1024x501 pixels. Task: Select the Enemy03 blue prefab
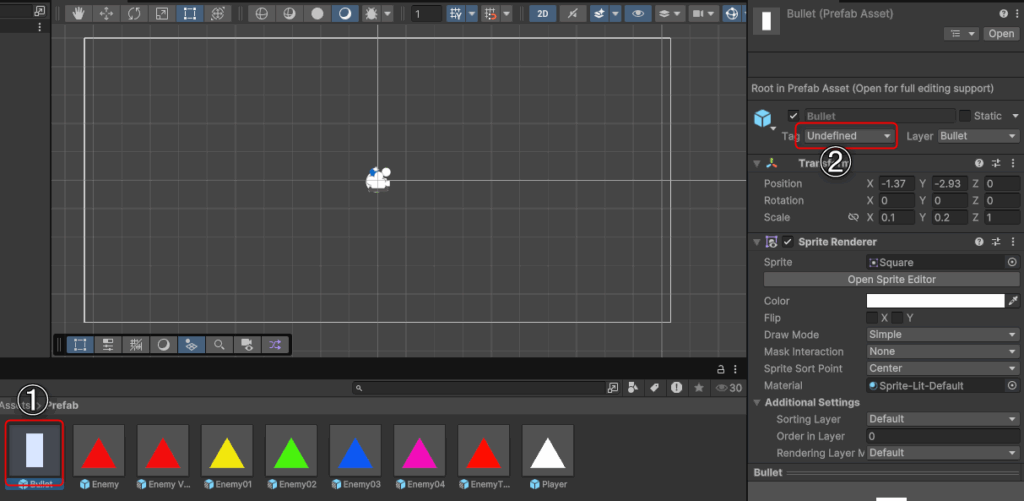[355, 452]
